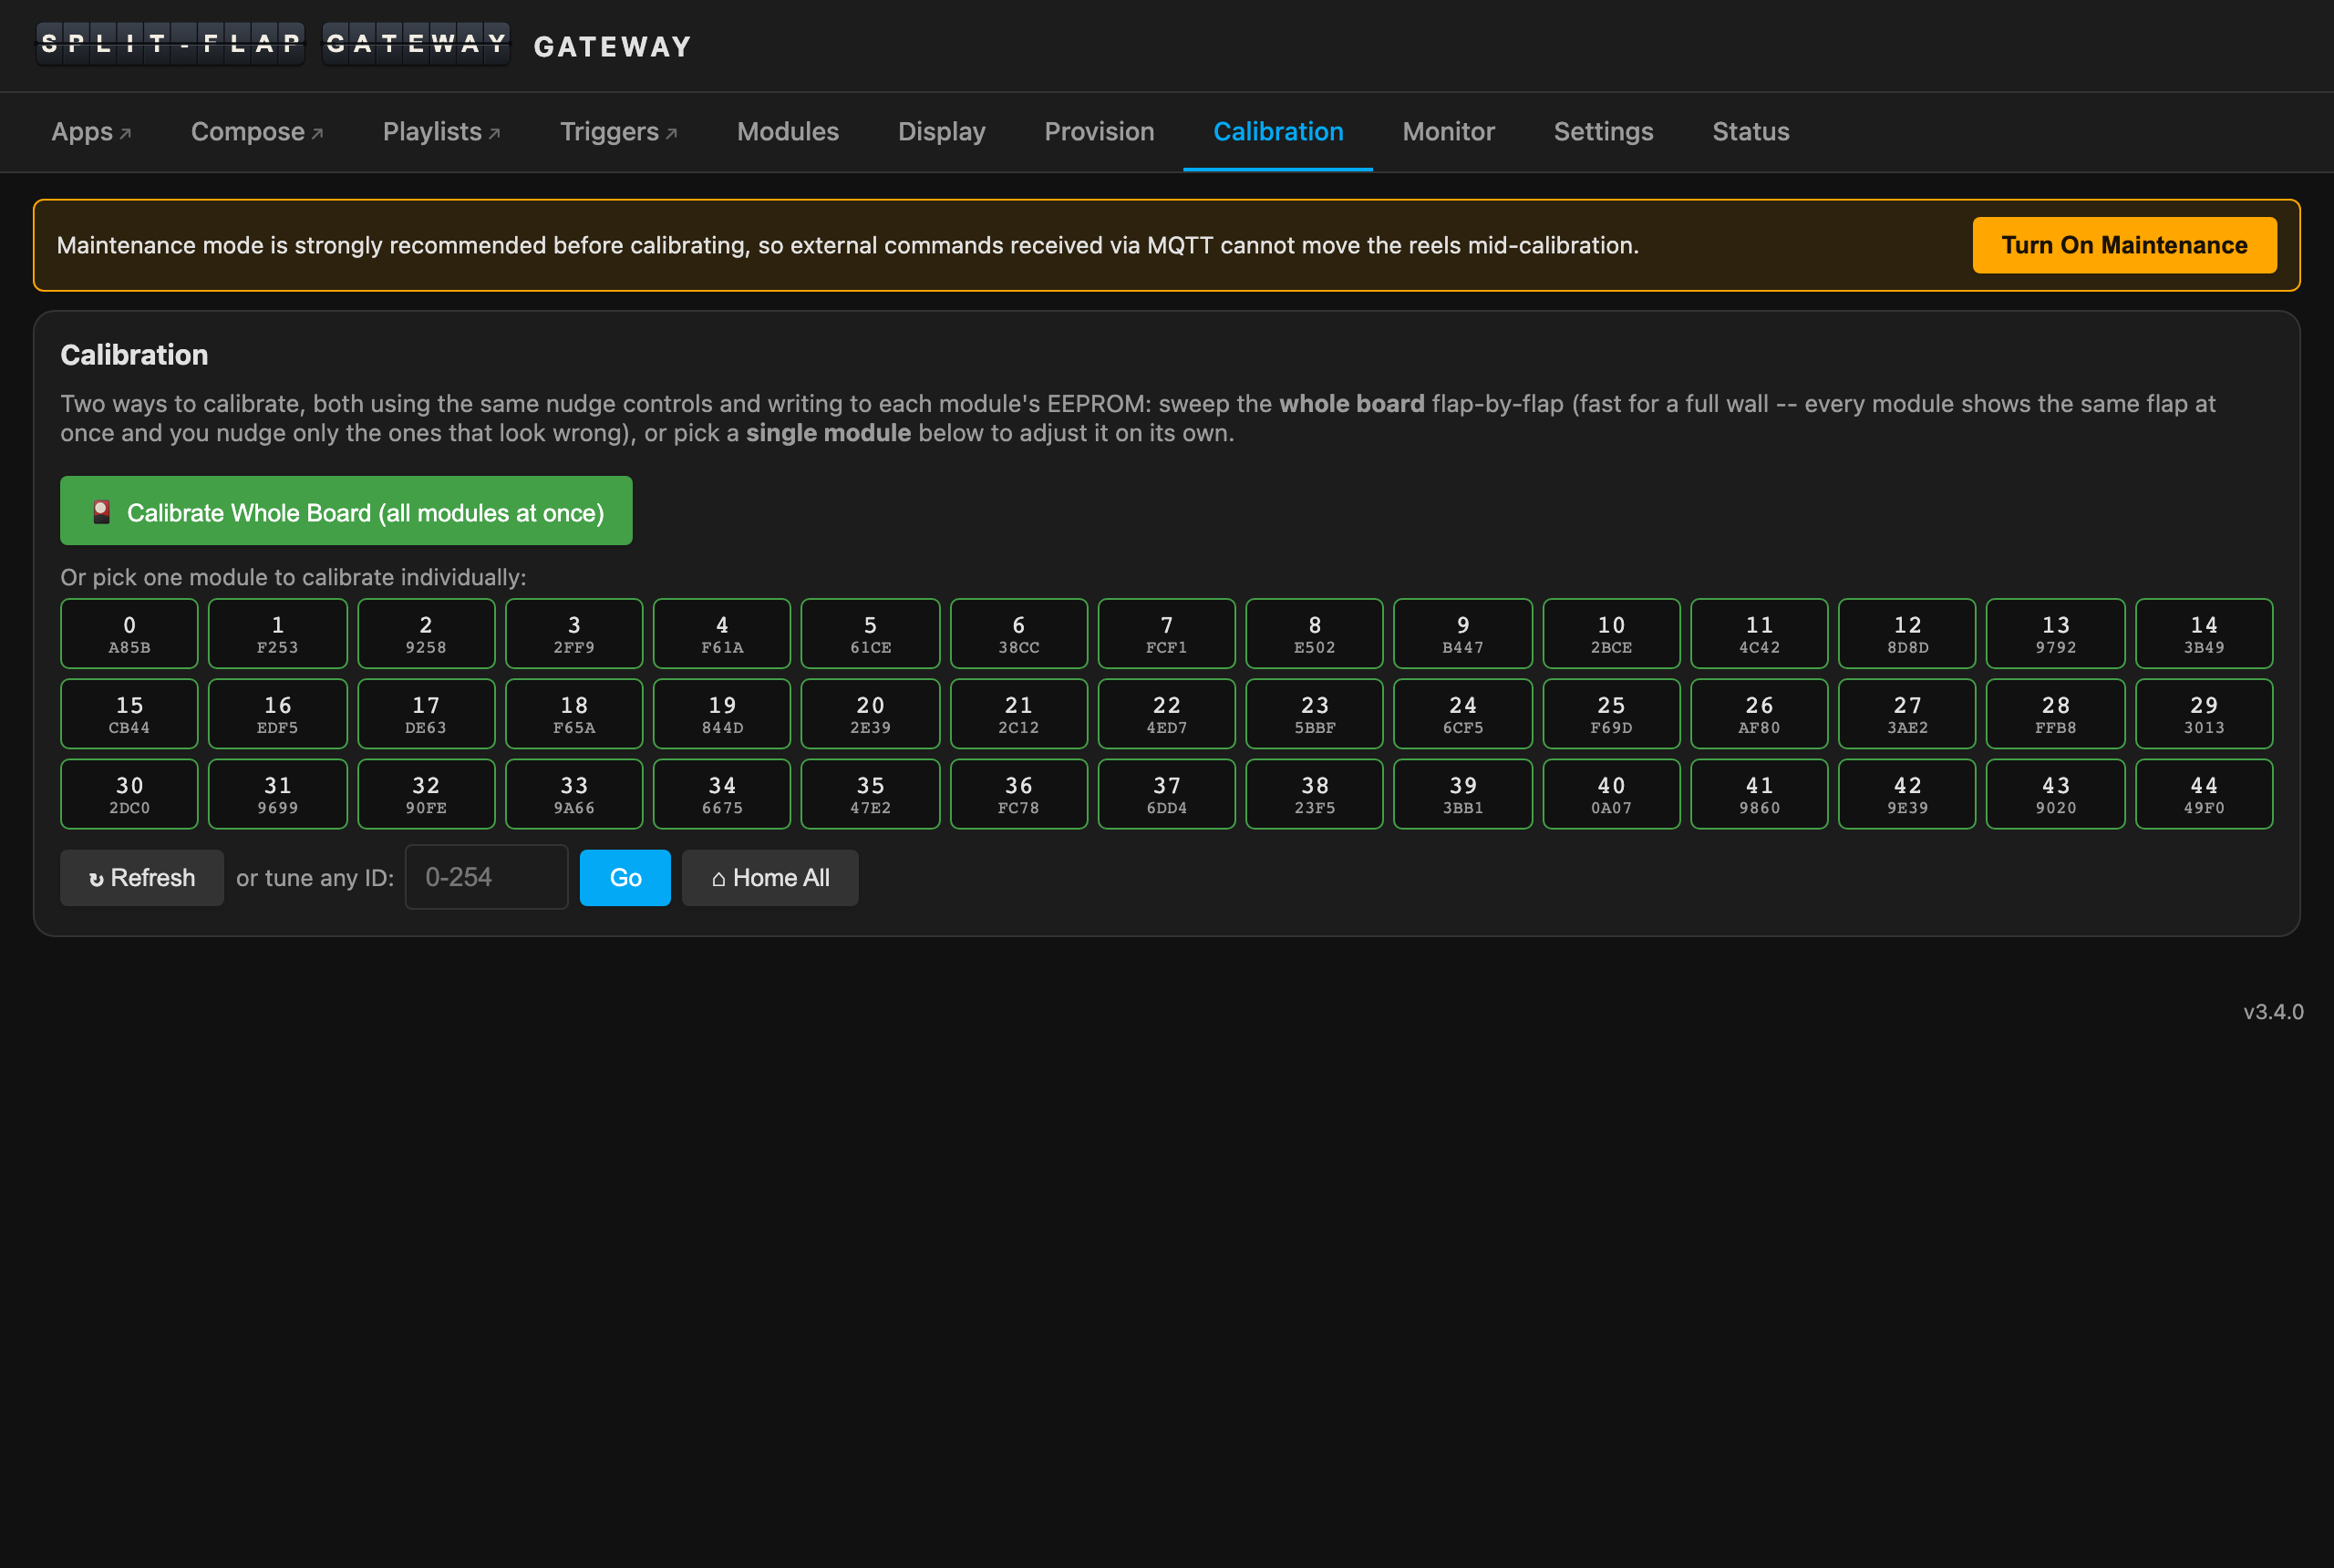Calibrate module 19 844D
Image resolution: width=2334 pixels, height=1568 pixels.
722,714
